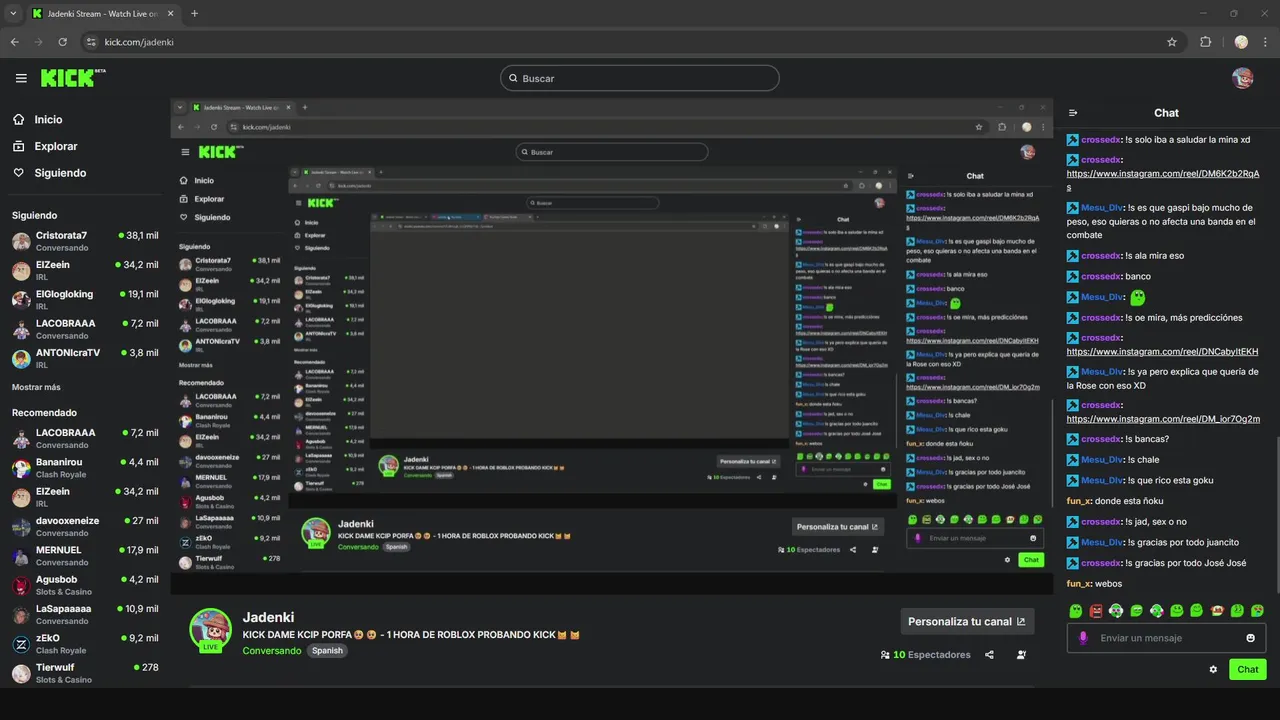Open a new browser tab
The height and width of the screenshot is (720, 1280).
click(x=194, y=13)
